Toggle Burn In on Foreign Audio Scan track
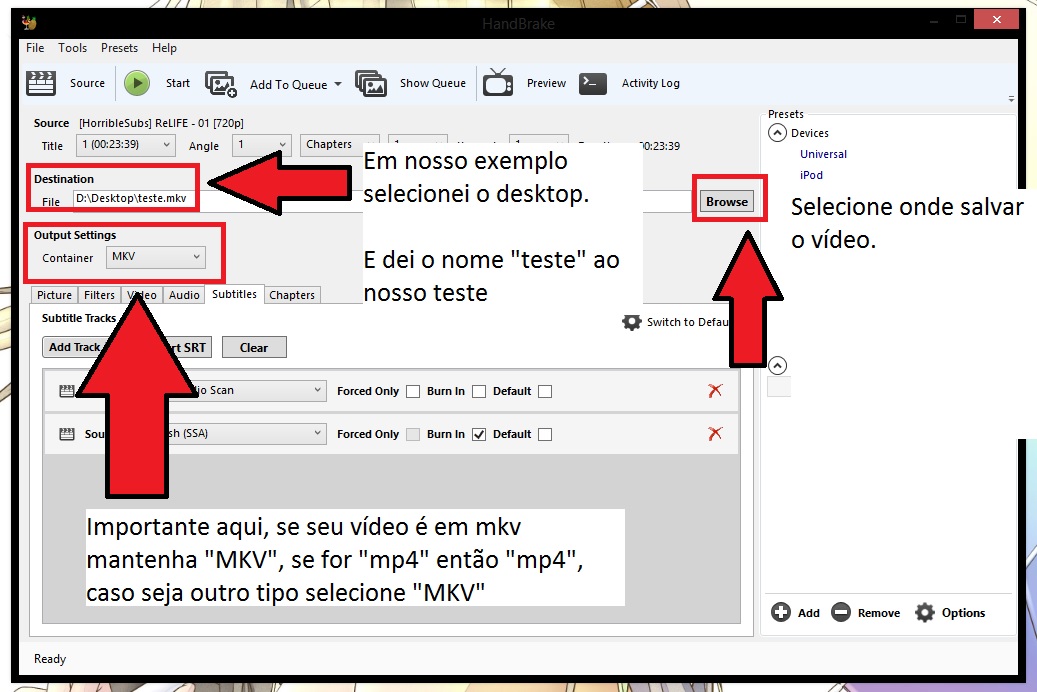The height and width of the screenshot is (692, 1037). pos(479,391)
